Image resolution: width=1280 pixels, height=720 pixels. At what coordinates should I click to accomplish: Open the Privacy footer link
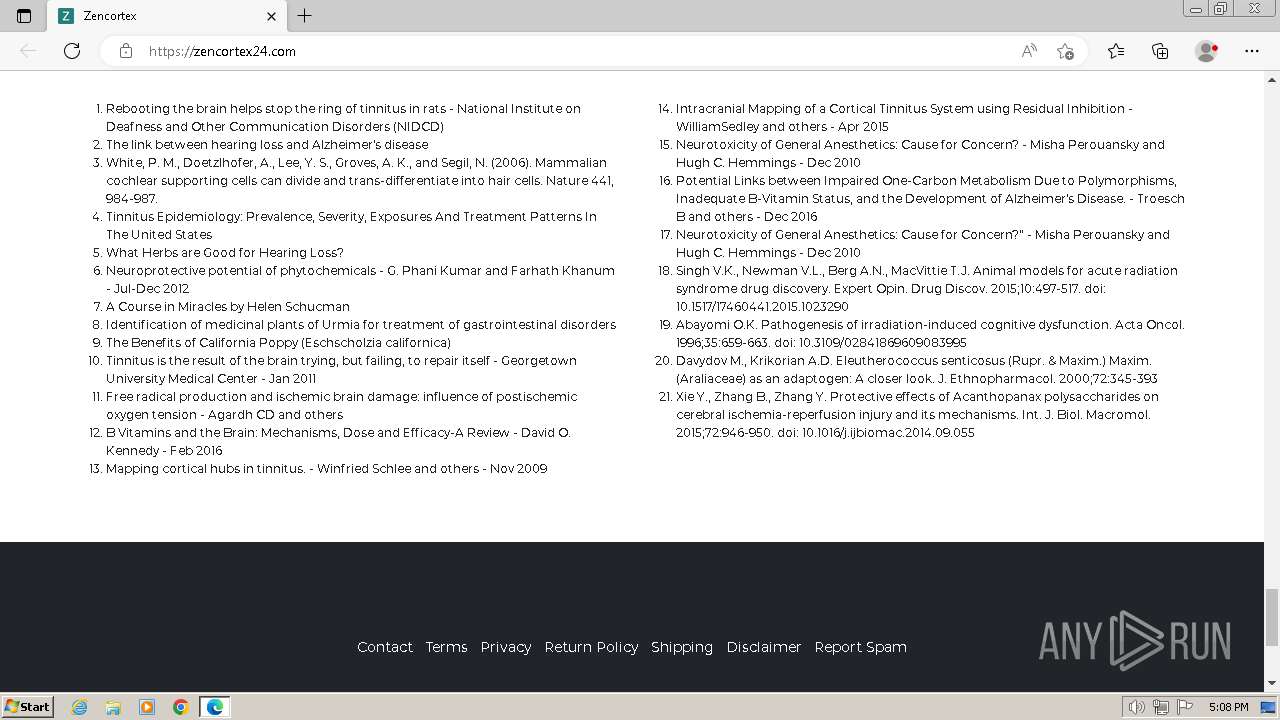[x=506, y=647]
